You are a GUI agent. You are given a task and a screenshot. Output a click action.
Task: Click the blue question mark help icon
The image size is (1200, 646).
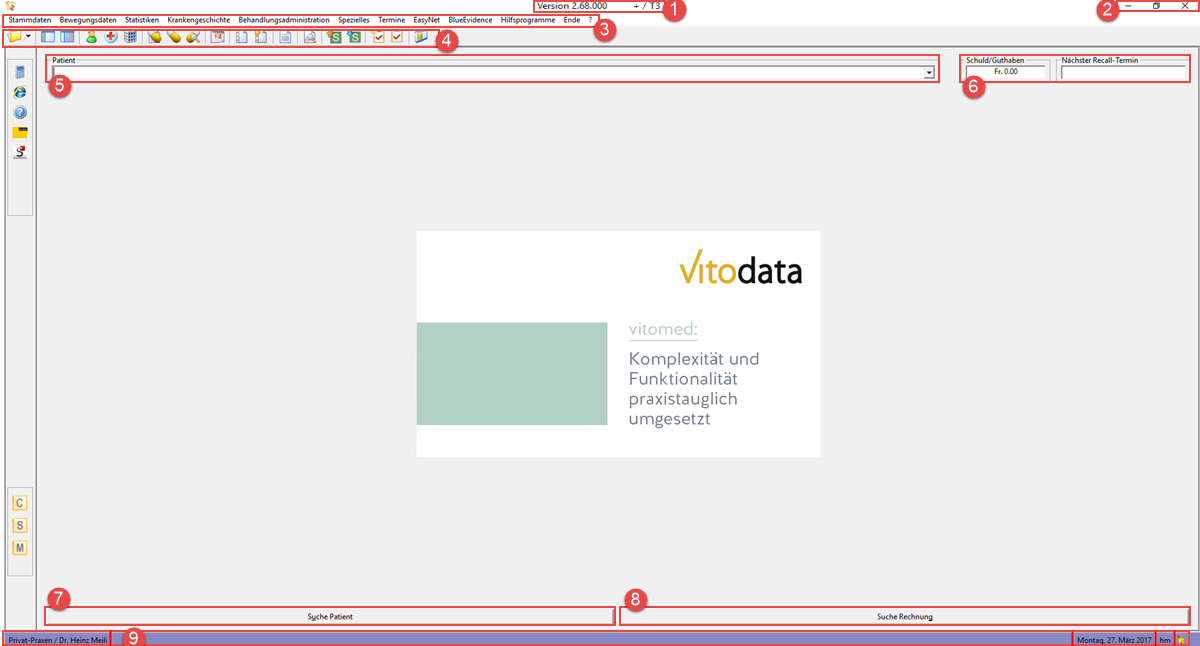(20, 112)
